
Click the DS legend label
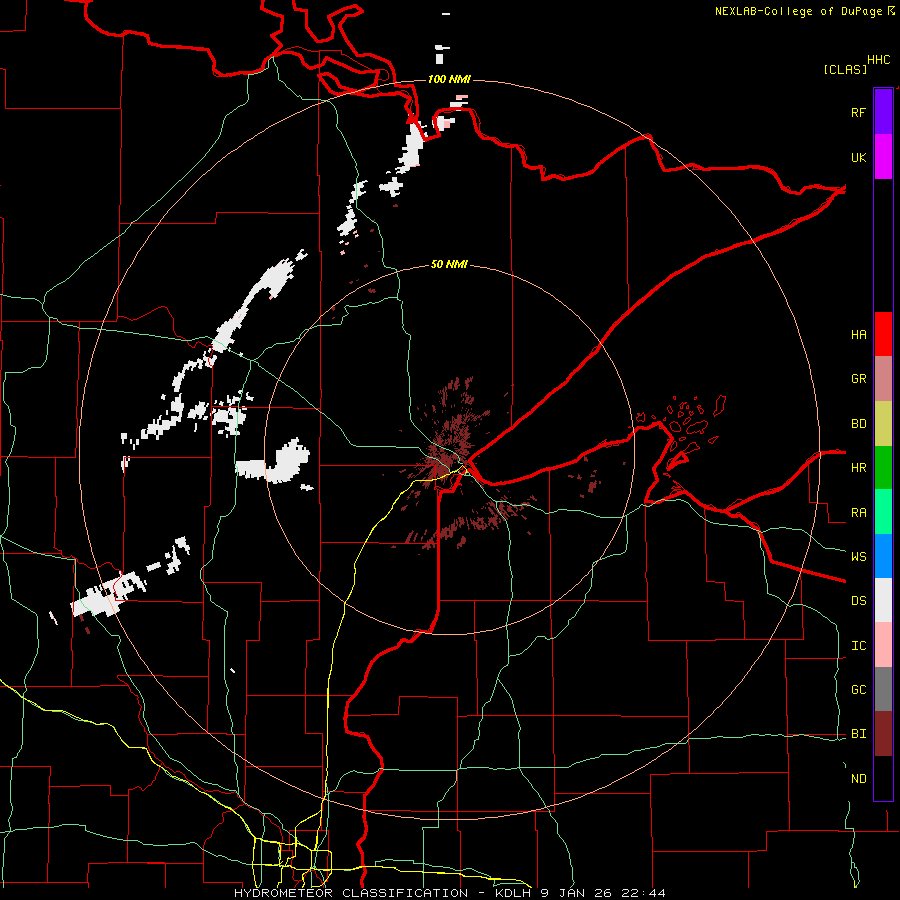(858, 601)
